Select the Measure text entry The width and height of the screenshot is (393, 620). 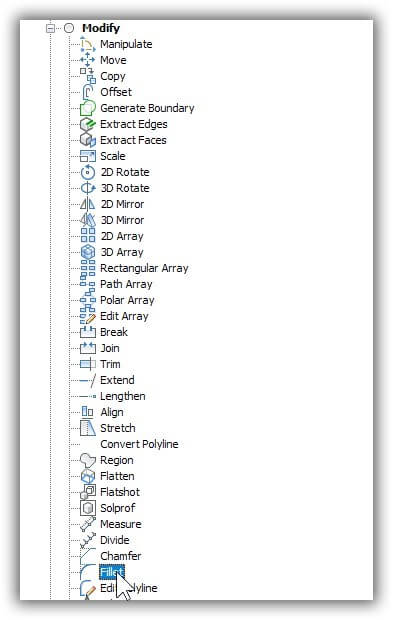click(x=121, y=524)
